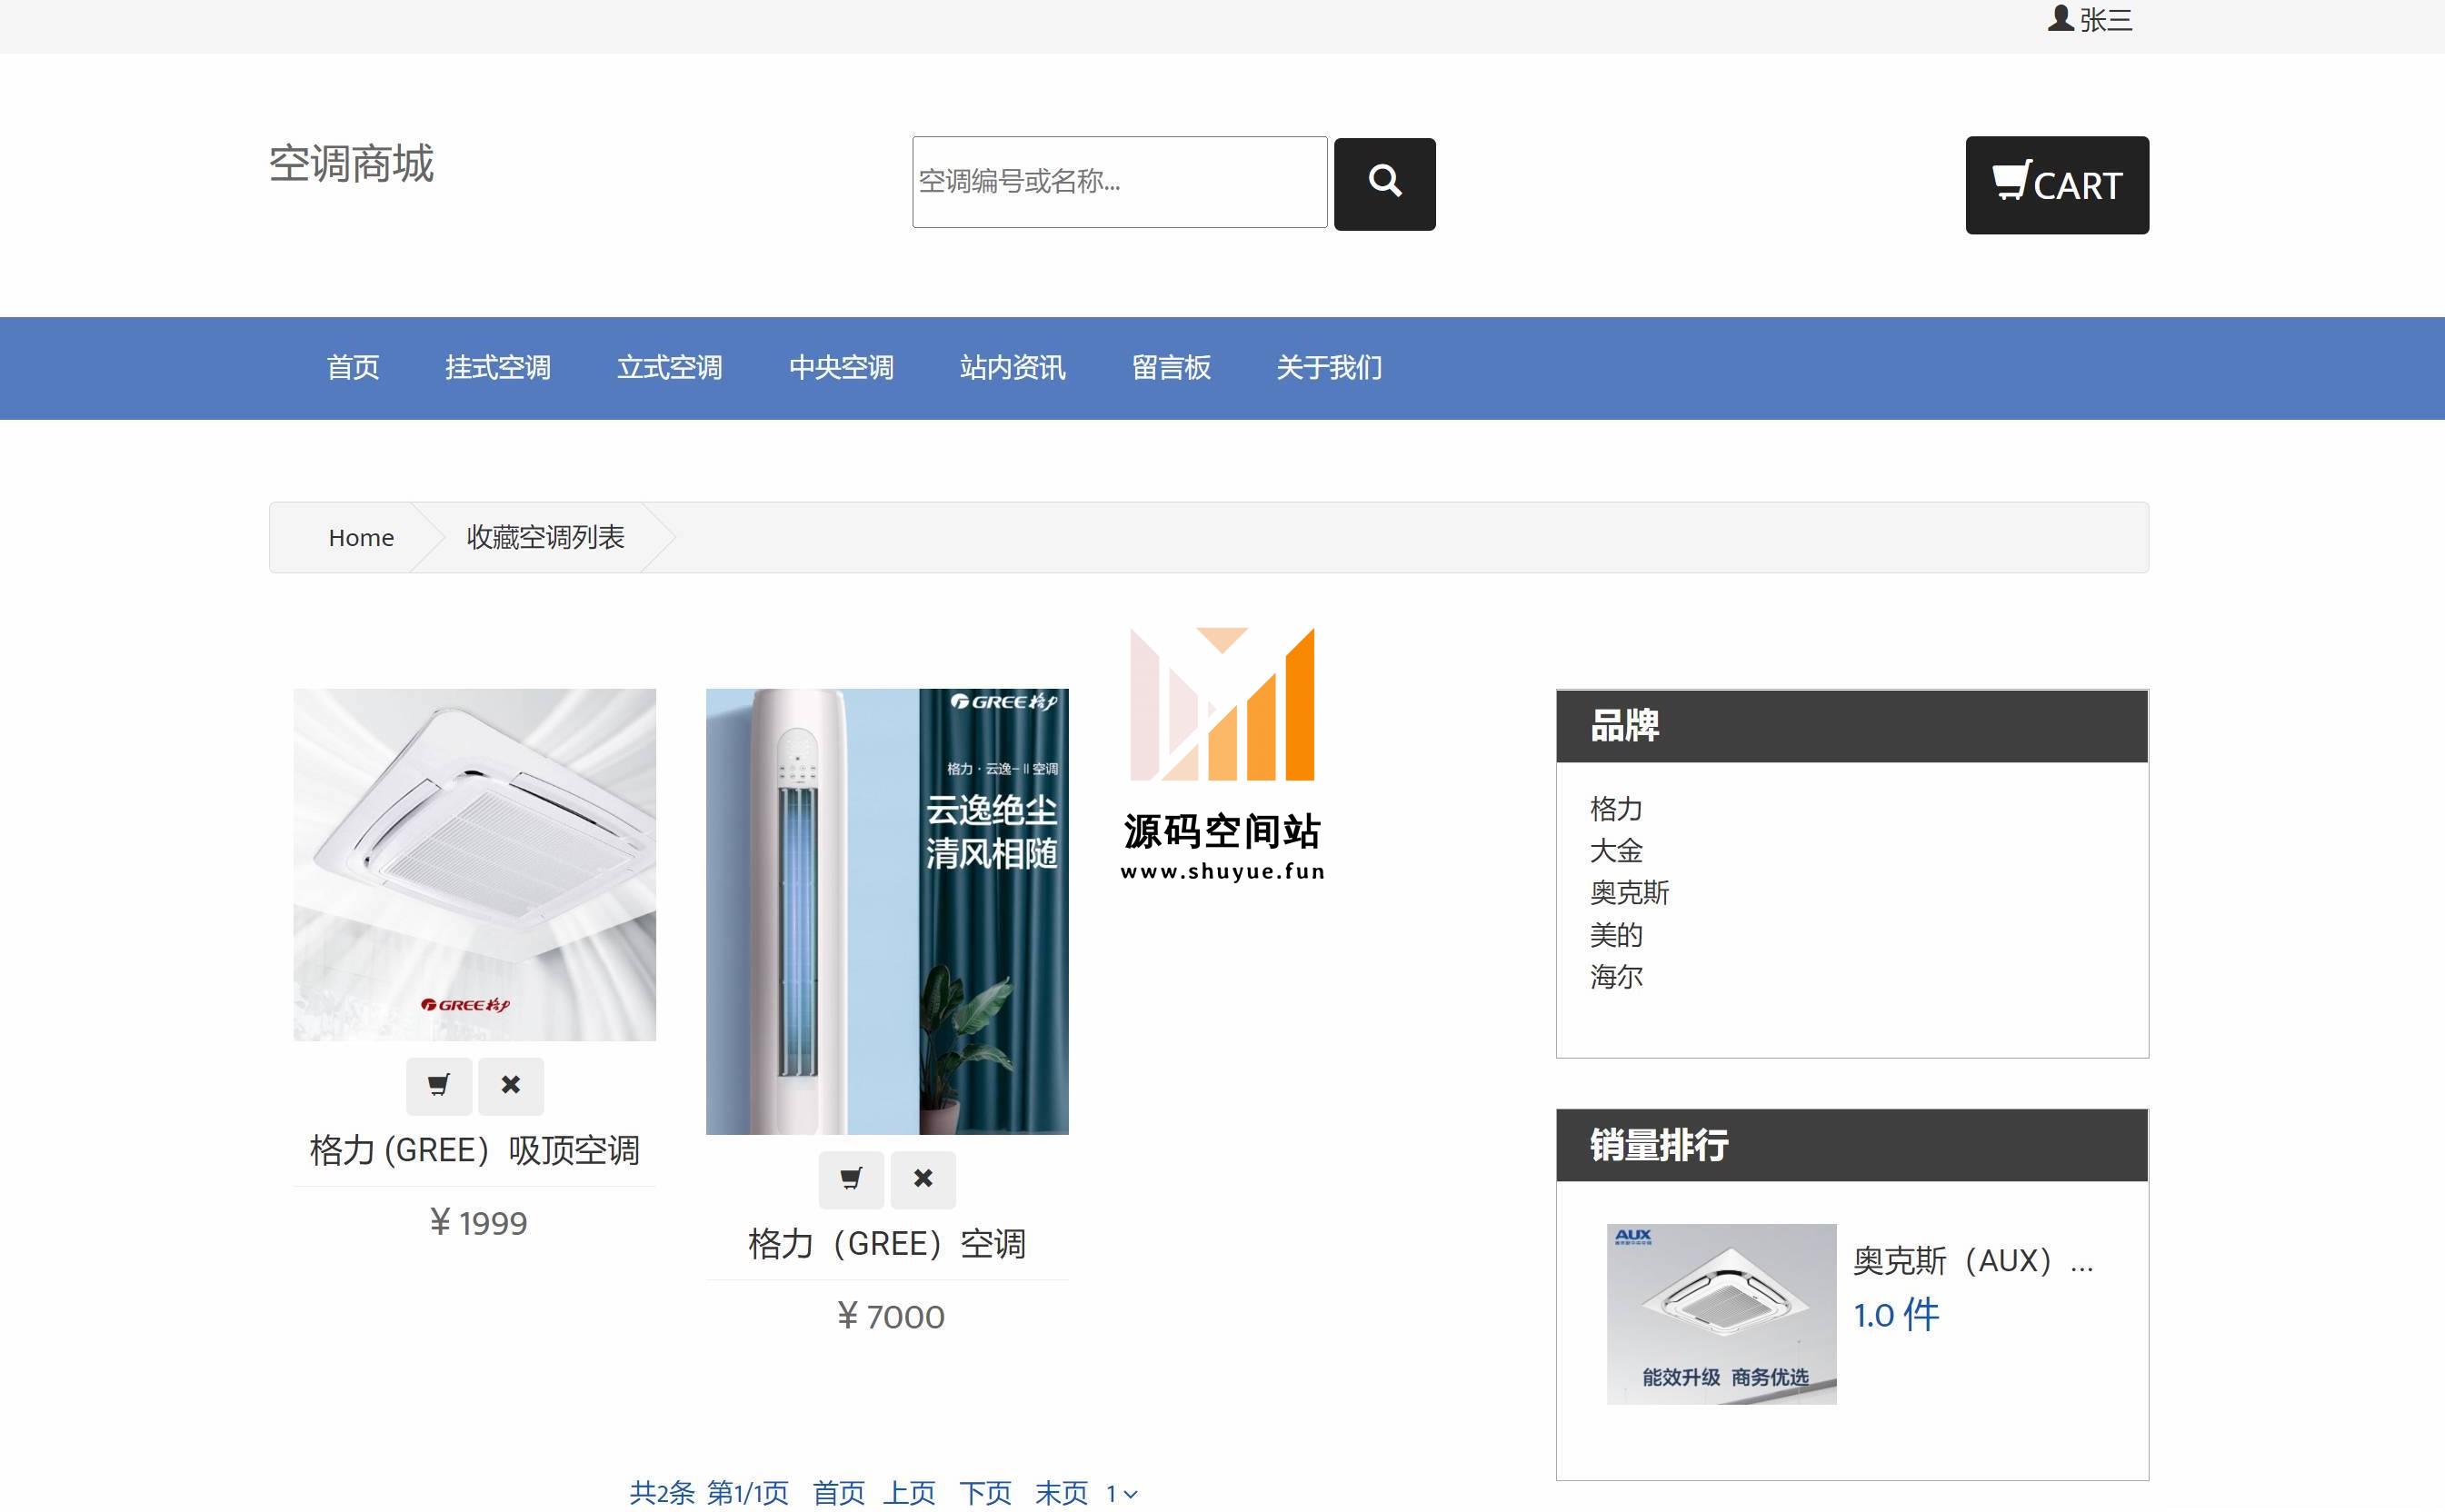Go to next page 下页
The image size is (2445, 1512).
tap(985, 1494)
